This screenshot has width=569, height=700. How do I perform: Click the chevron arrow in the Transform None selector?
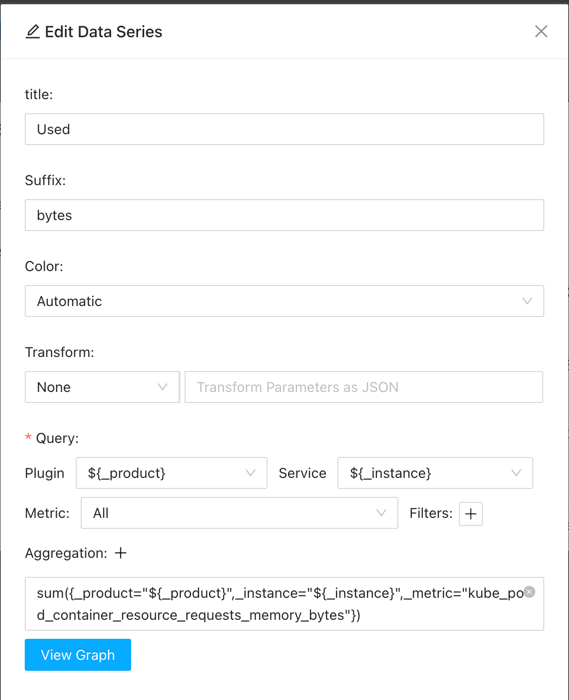pyautogui.click(x=162, y=387)
